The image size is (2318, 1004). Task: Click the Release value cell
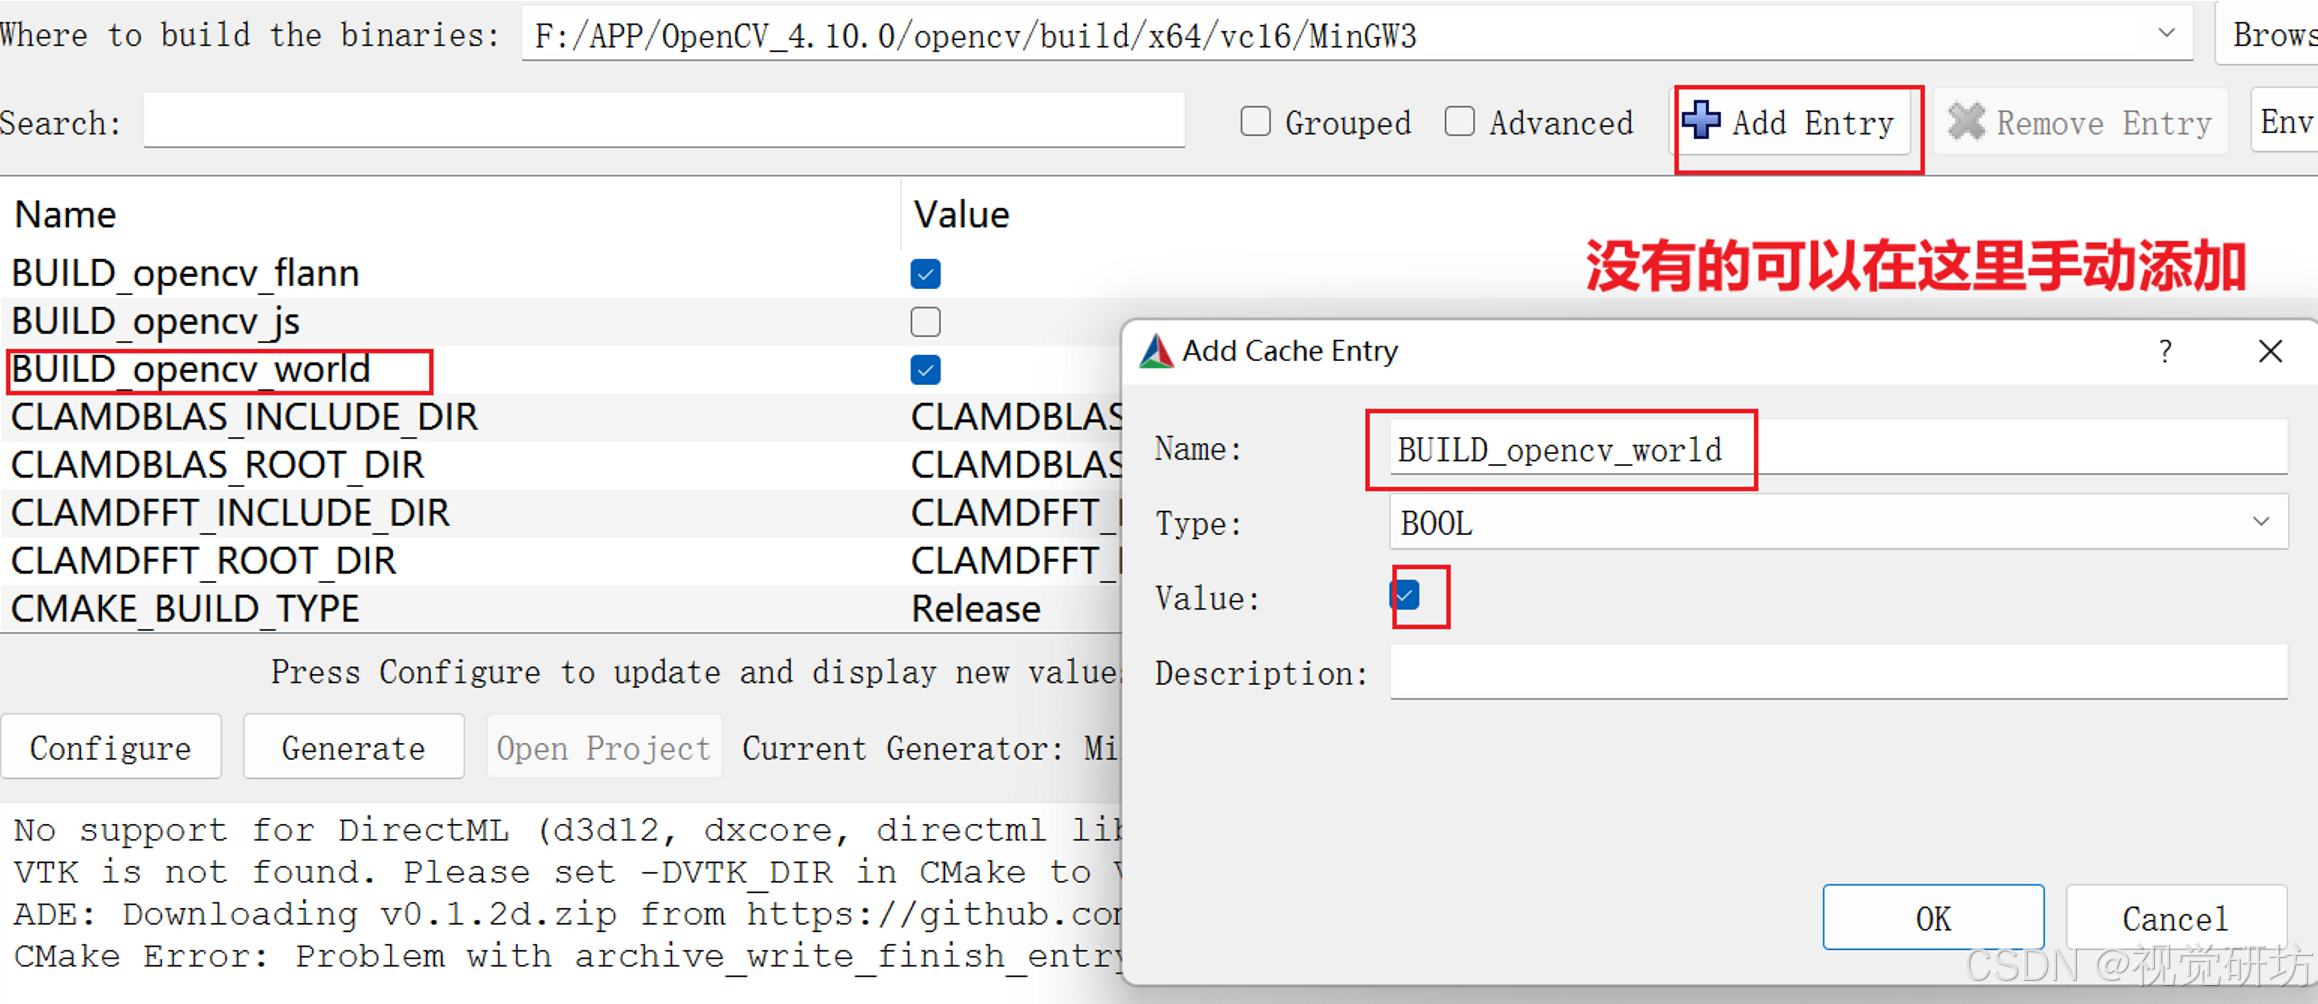975,608
